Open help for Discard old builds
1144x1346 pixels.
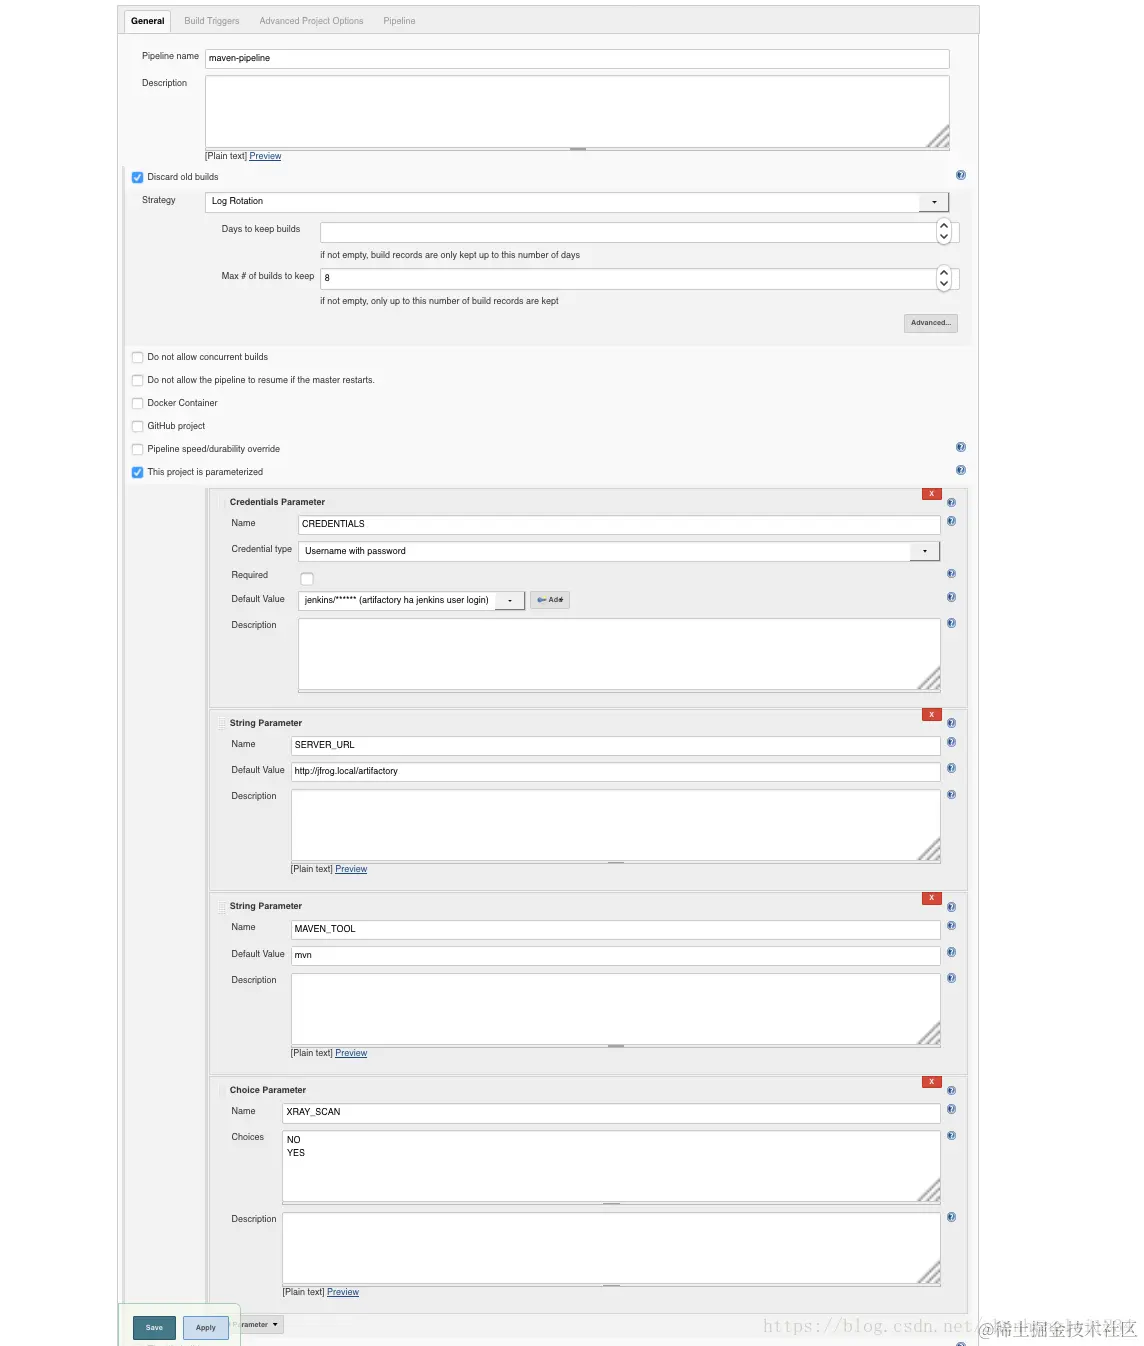click(960, 175)
